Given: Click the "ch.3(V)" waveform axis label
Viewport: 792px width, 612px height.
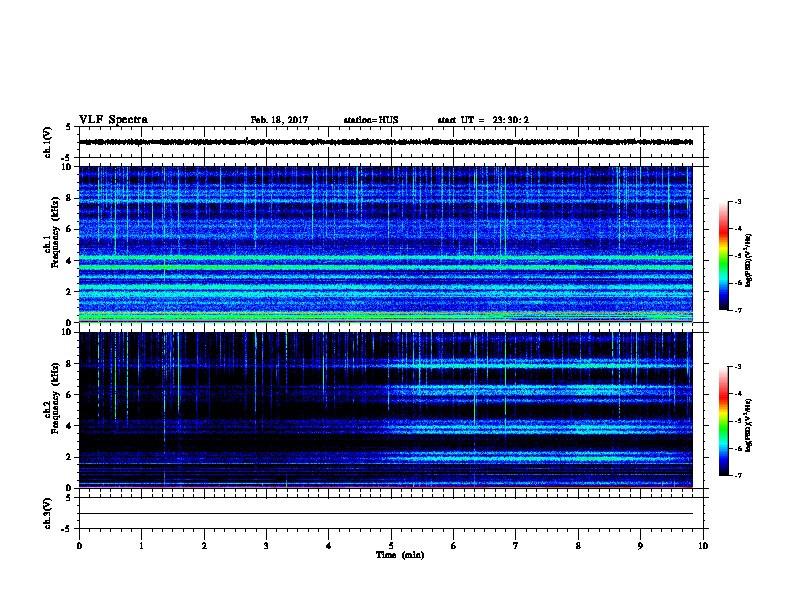Looking at the screenshot, I should click(48, 514).
